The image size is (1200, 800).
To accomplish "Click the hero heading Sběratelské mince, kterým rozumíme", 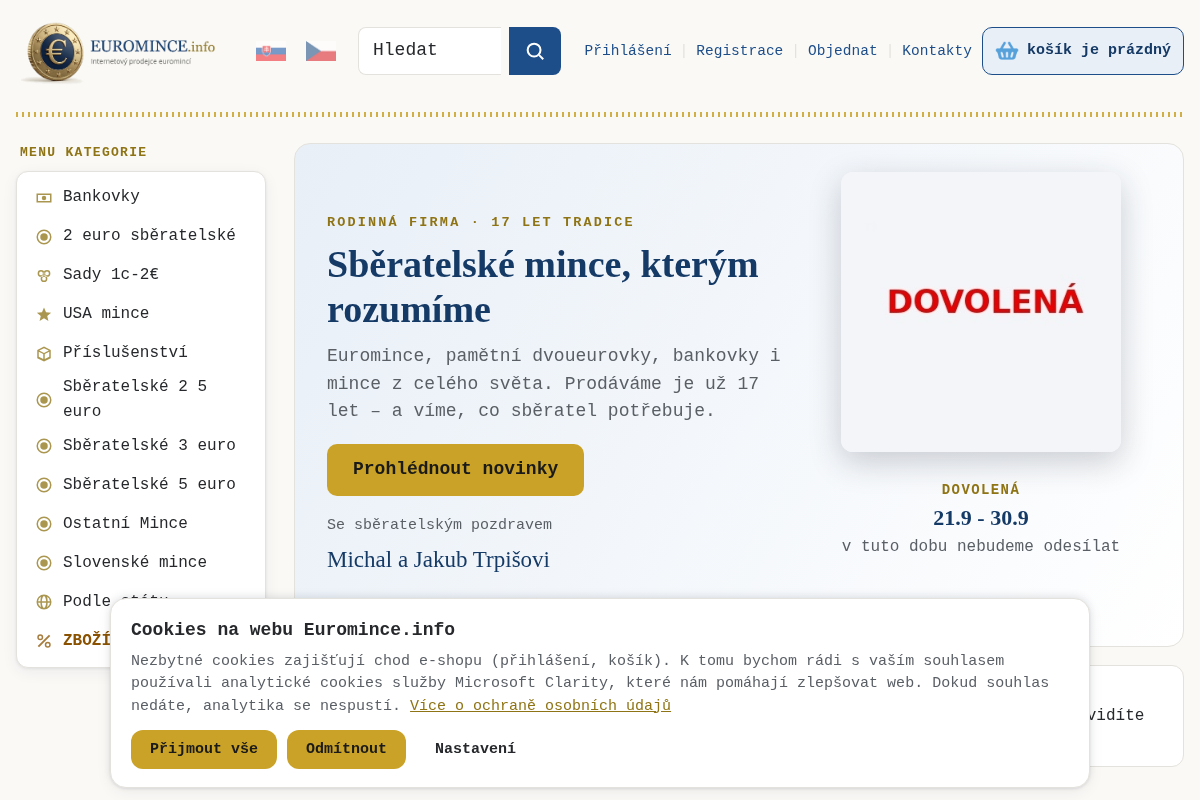I will coord(543,286).
